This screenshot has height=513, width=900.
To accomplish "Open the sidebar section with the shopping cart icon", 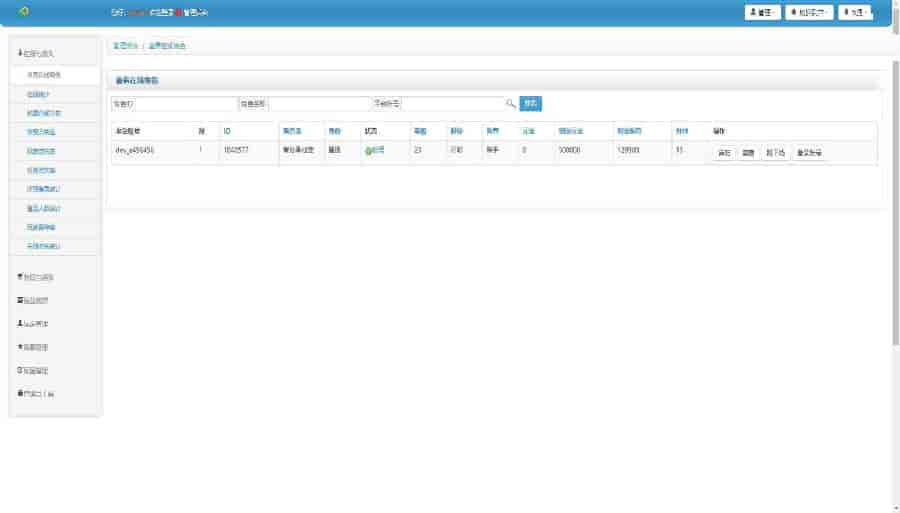I will [36, 277].
